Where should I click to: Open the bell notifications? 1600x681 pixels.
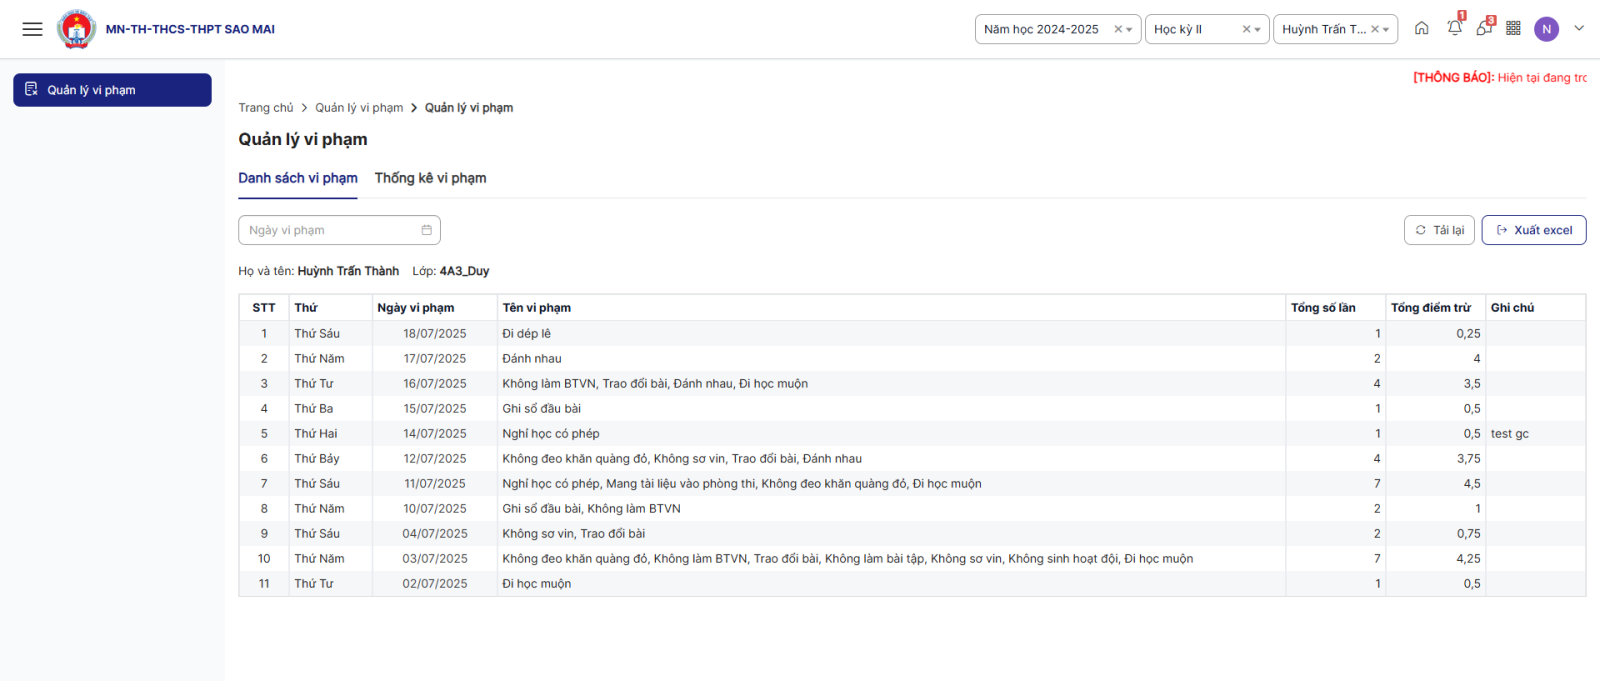click(1454, 28)
